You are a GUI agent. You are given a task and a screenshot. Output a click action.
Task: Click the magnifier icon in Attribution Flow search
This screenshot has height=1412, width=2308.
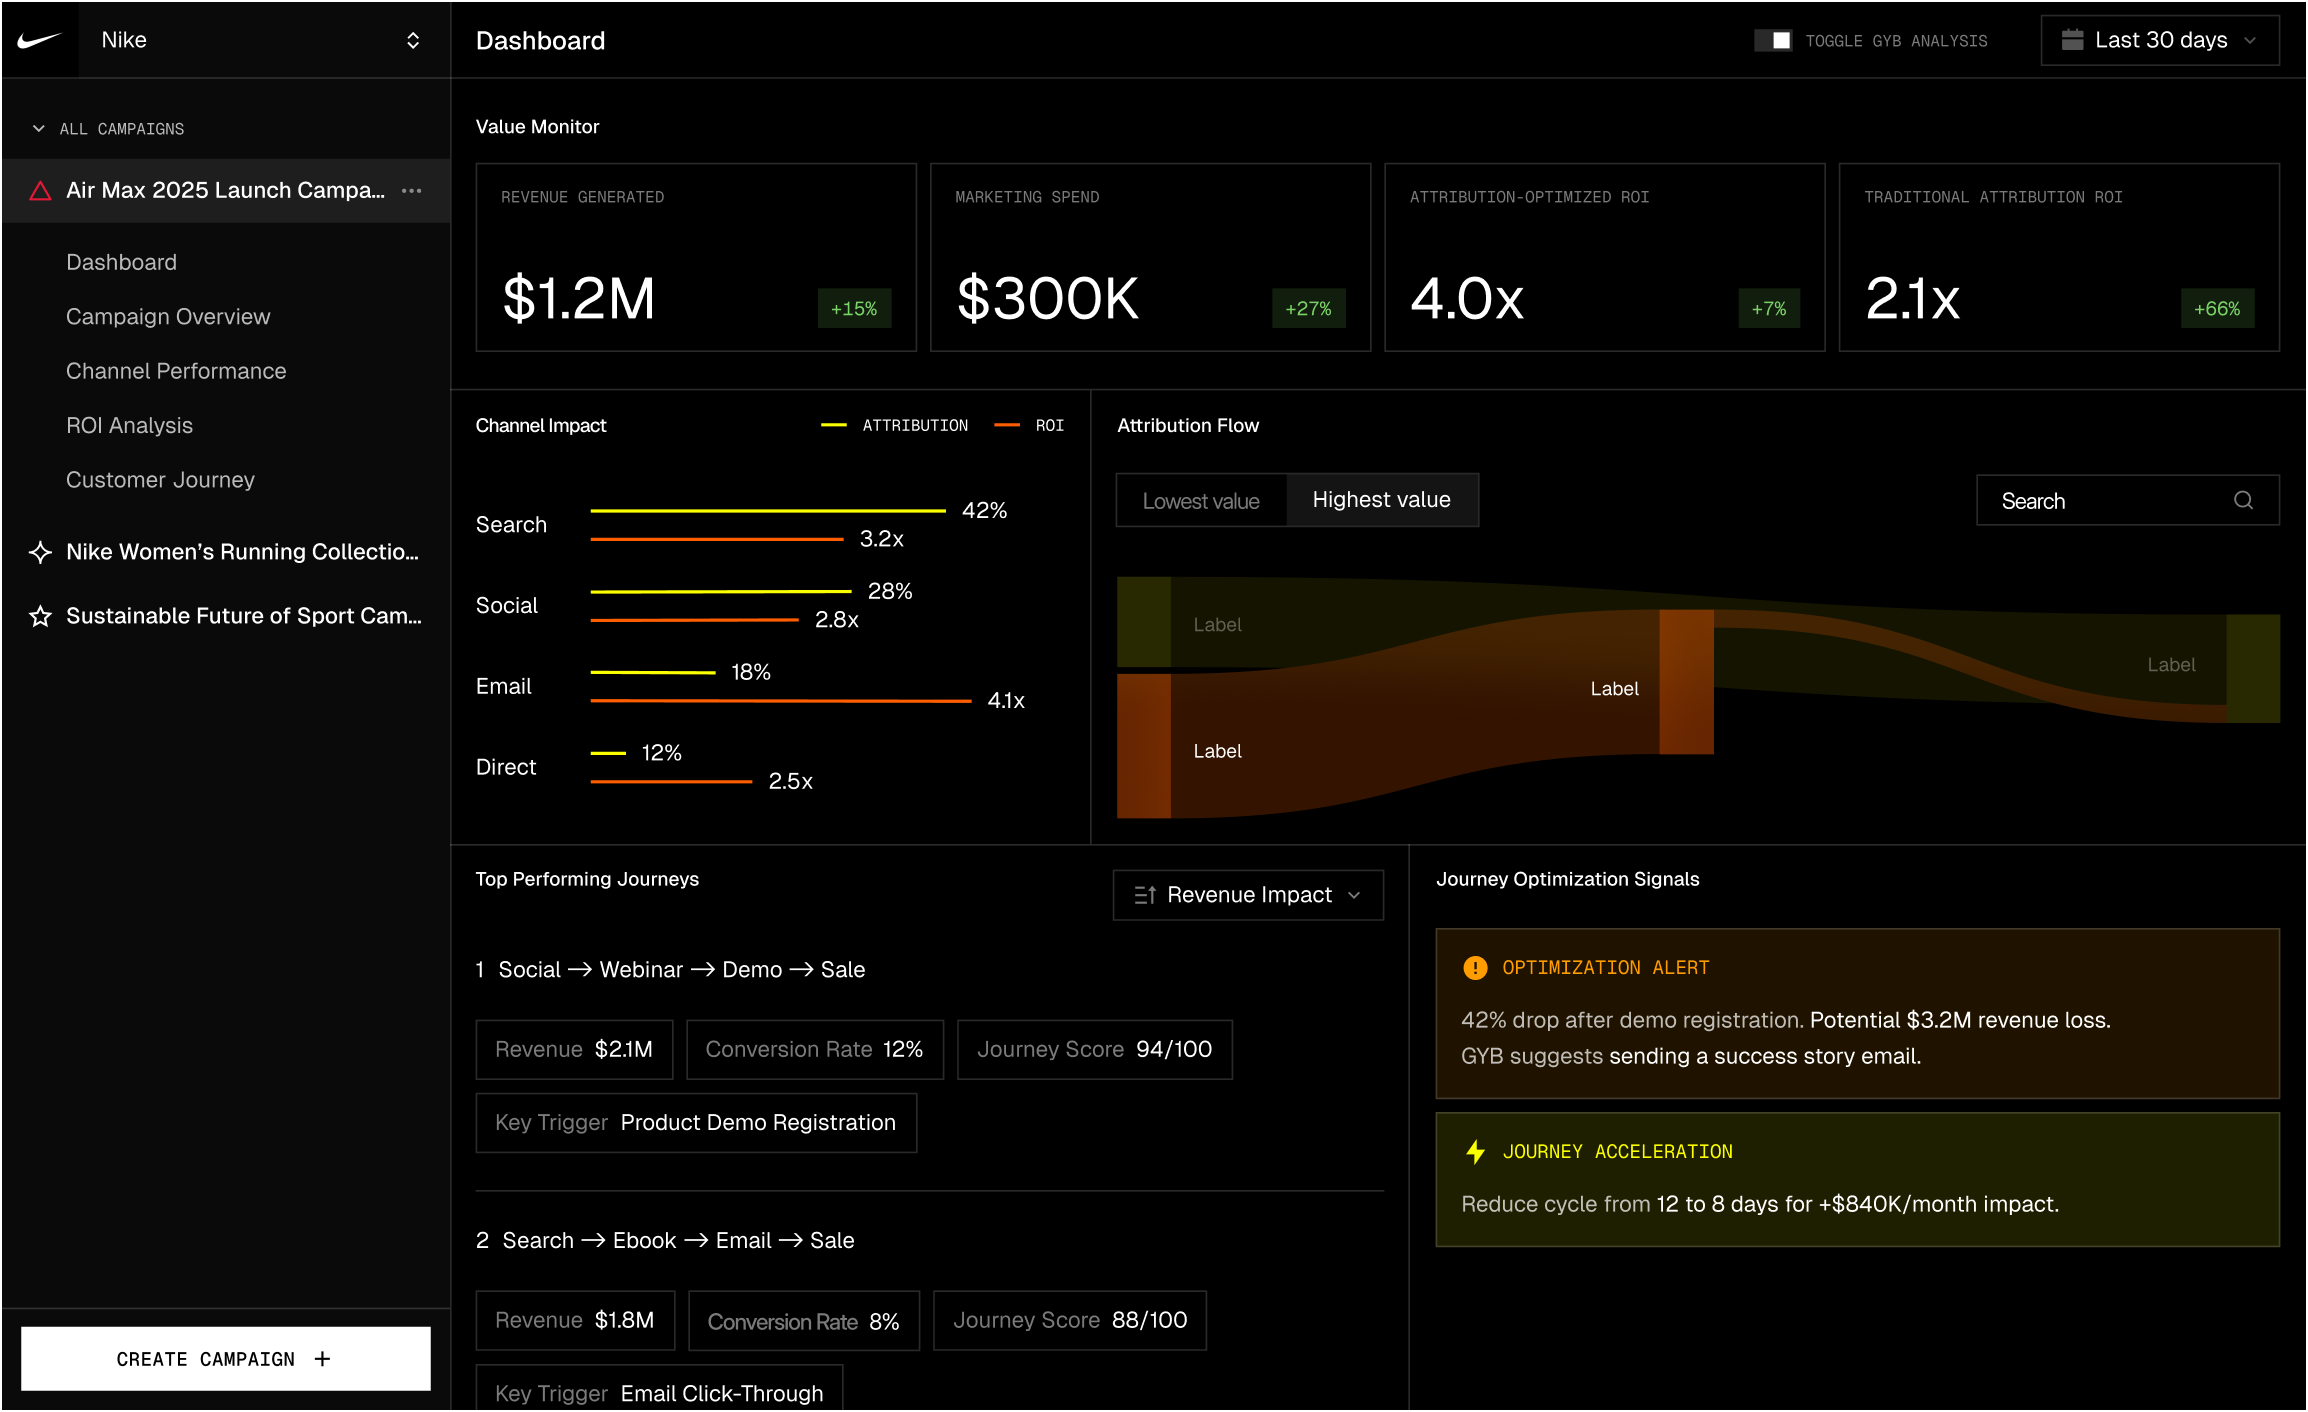[x=2243, y=500]
